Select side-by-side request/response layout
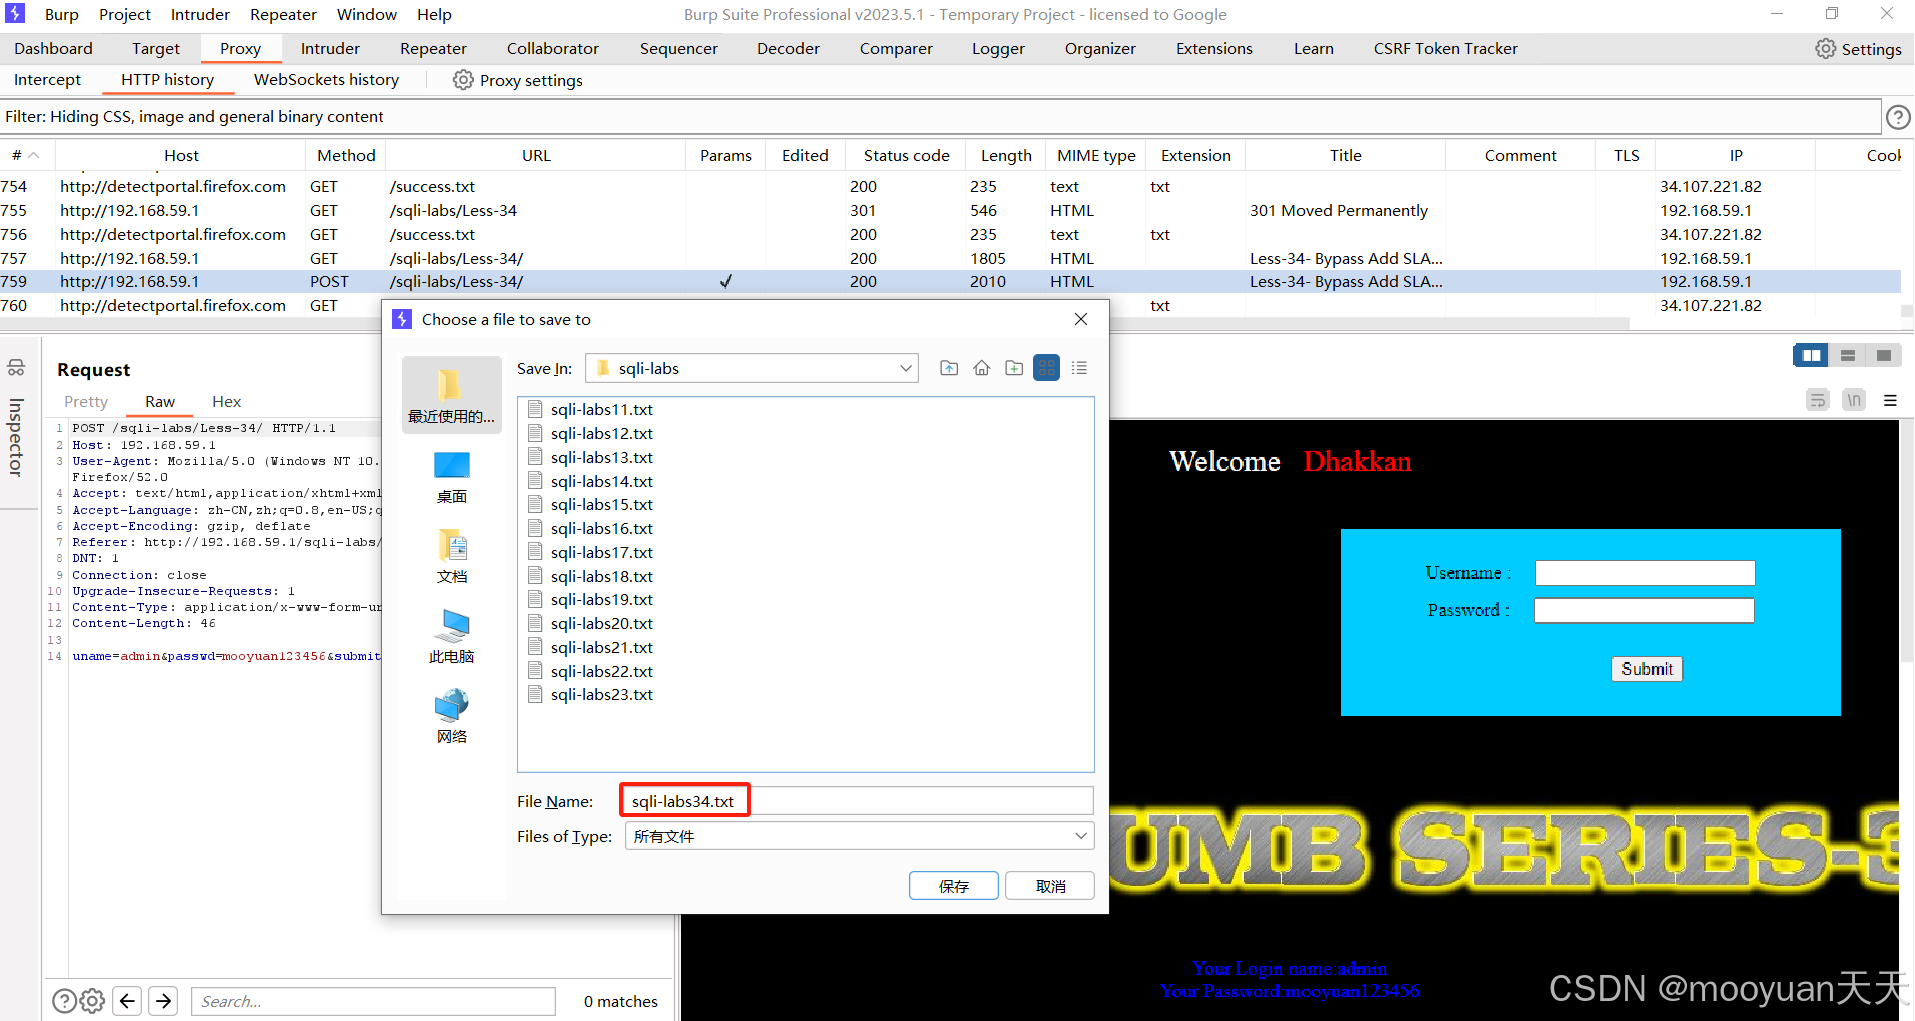The width and height of the screenshot is (1915, 1021). tap(1811, 355)
